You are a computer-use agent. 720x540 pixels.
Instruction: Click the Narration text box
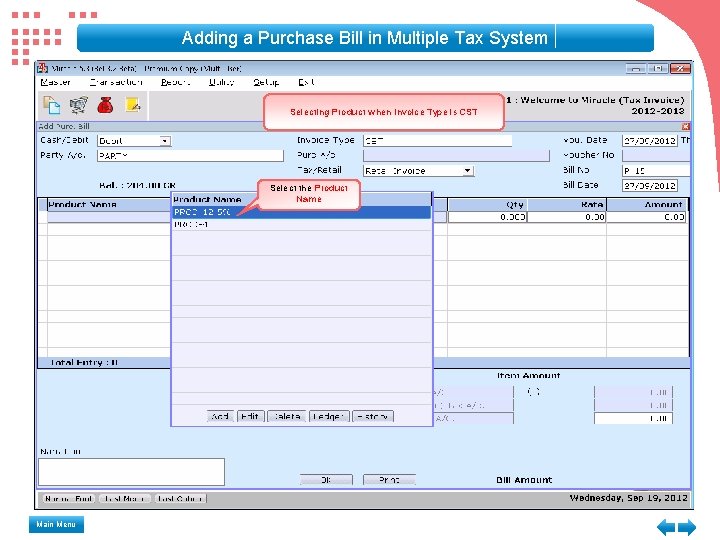(x=131, y=472)
